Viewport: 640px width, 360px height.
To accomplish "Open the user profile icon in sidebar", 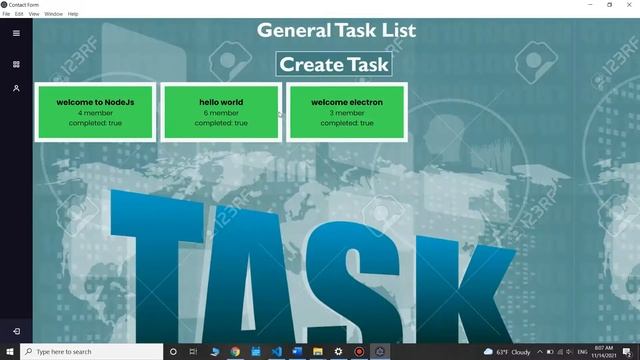I will coord(16,88).
